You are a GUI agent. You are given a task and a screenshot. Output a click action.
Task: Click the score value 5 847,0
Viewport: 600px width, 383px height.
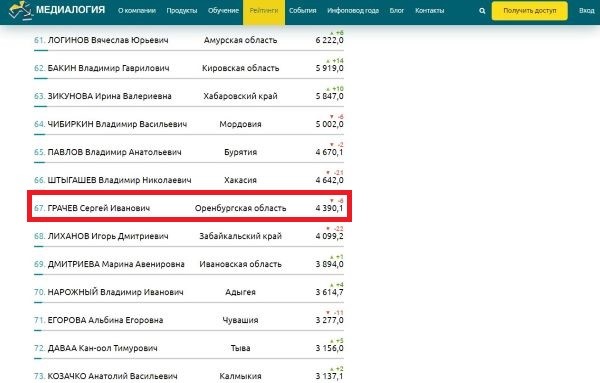point(329,96)
